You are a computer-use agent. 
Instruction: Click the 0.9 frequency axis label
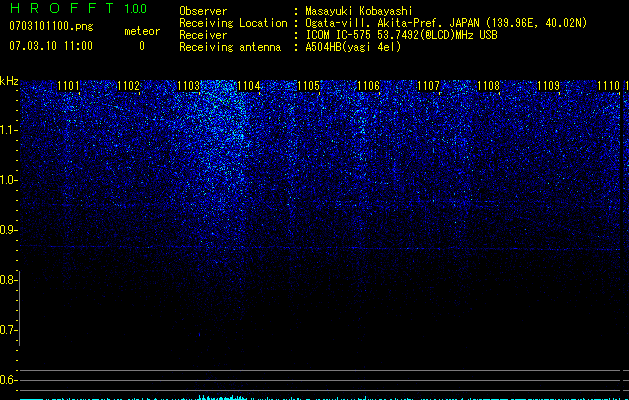point(8,230)
